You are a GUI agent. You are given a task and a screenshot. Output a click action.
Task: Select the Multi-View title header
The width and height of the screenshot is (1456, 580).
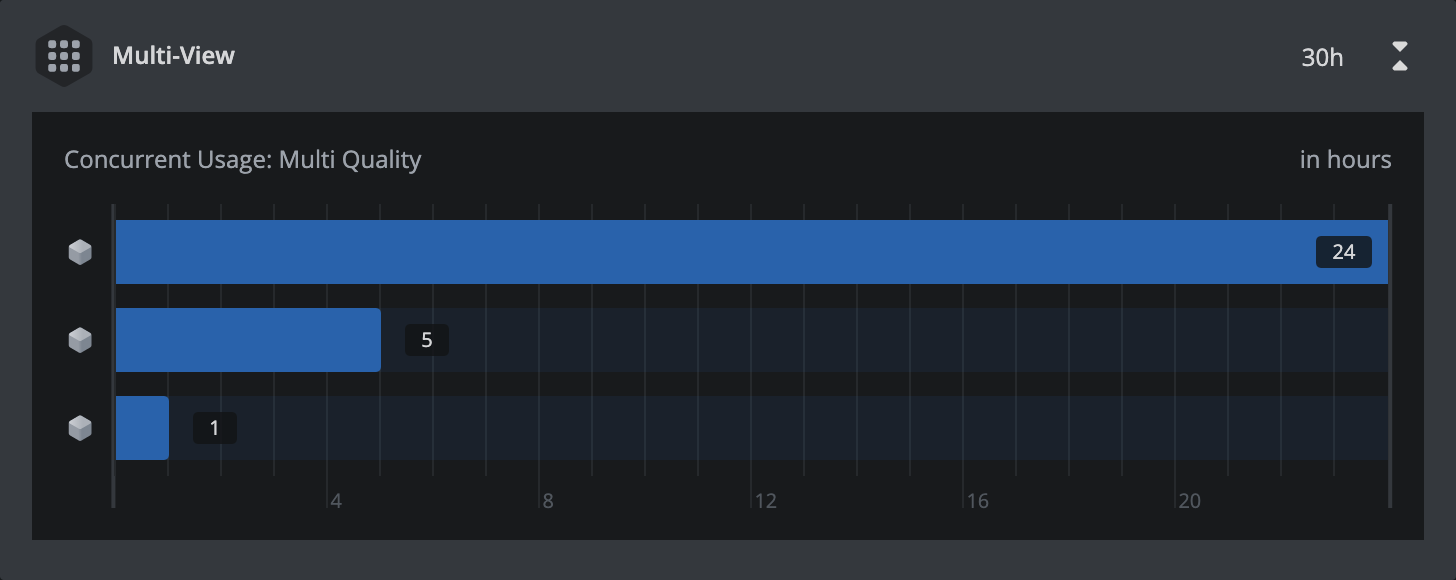(172, 57)
